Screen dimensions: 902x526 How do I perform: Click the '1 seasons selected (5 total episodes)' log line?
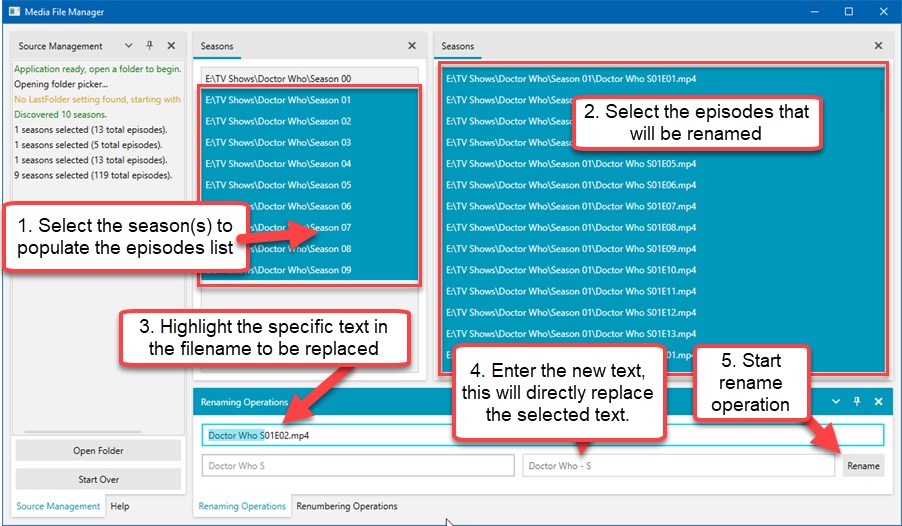pos(88,144)
